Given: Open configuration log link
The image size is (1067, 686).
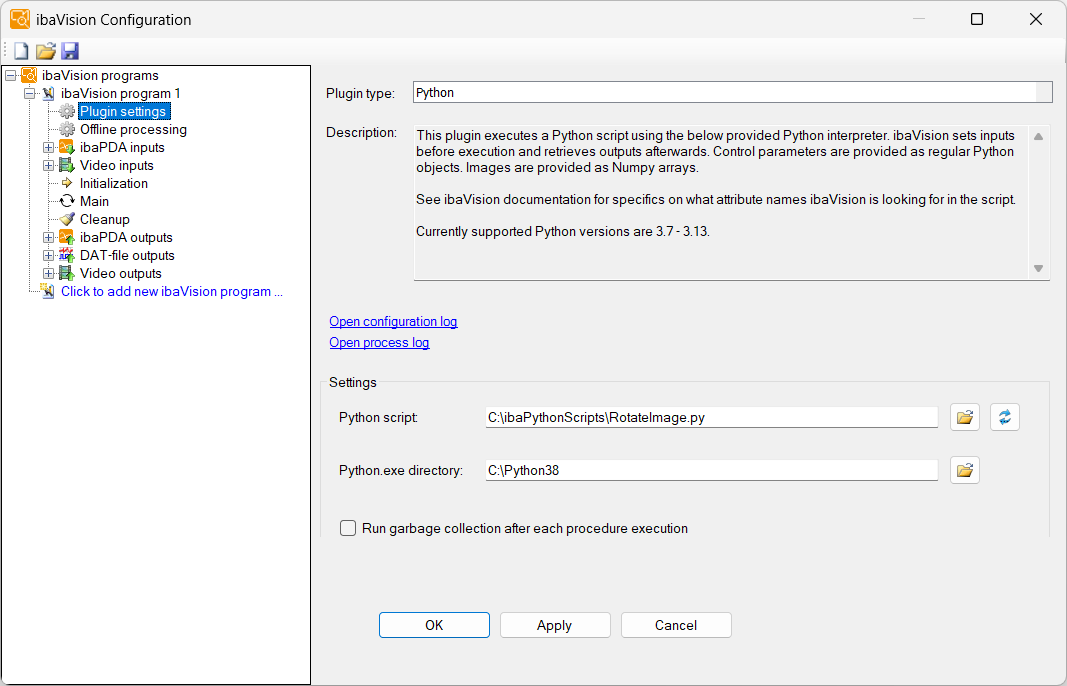Looking at the screenshot, I should 393,321.
